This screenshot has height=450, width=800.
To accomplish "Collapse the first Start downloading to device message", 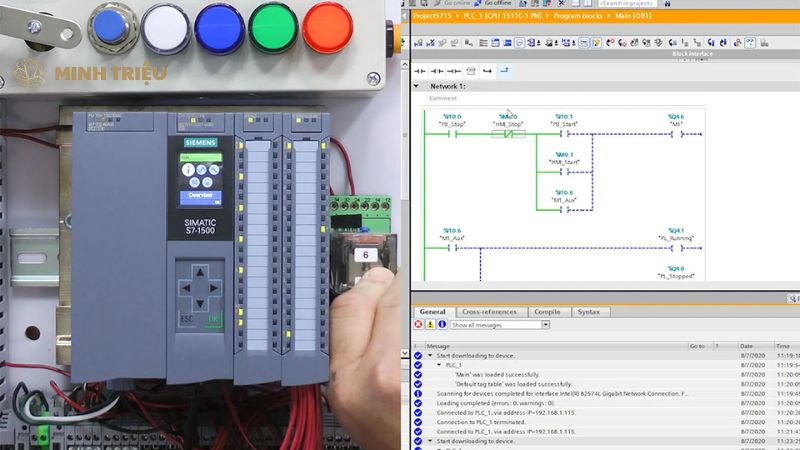I will [x=430, y=355].
